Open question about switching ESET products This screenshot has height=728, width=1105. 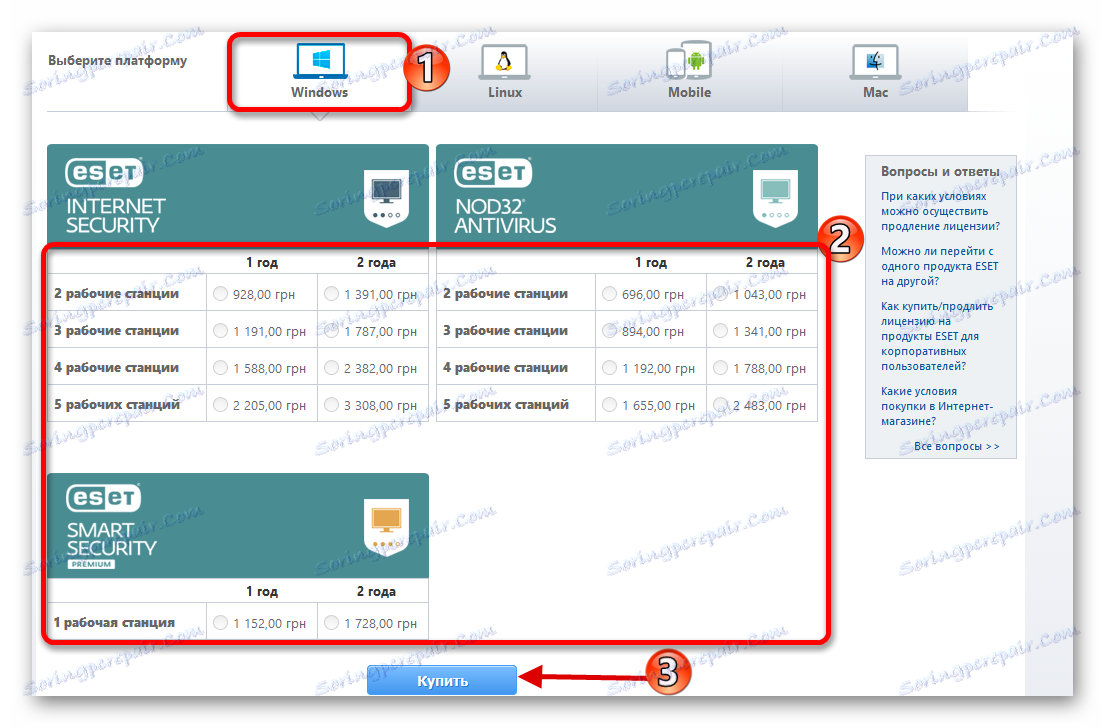pyautogui.click(x=939, y=266)
